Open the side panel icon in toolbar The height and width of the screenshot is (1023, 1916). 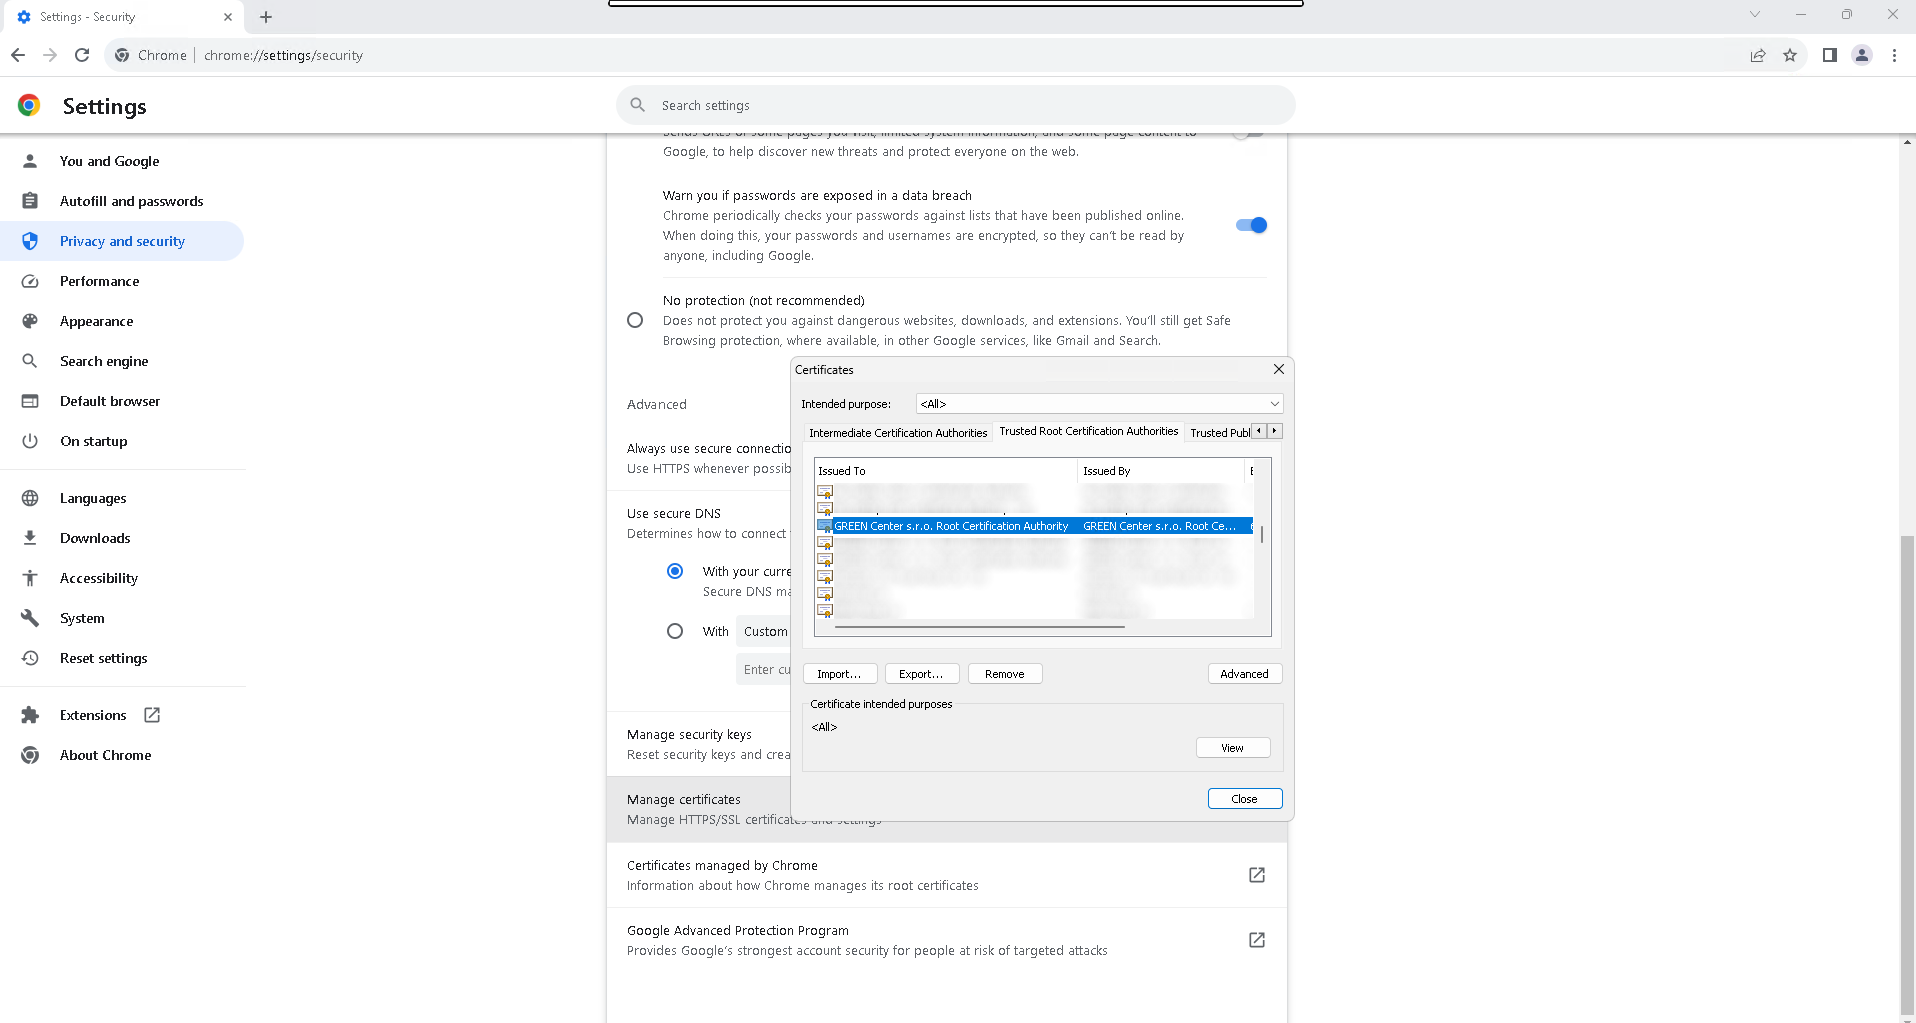pyautogui.click(x=1829, y=55)
